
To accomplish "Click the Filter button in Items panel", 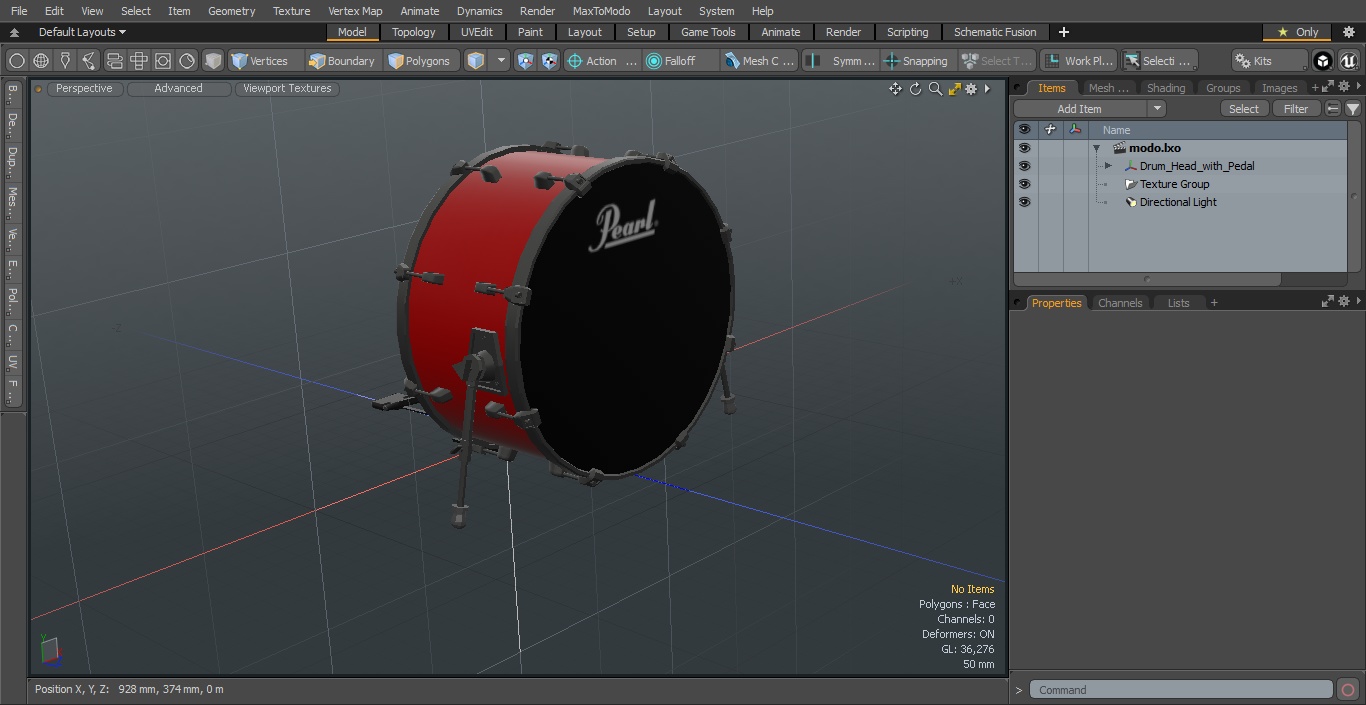I will [x=1296, y=109].
